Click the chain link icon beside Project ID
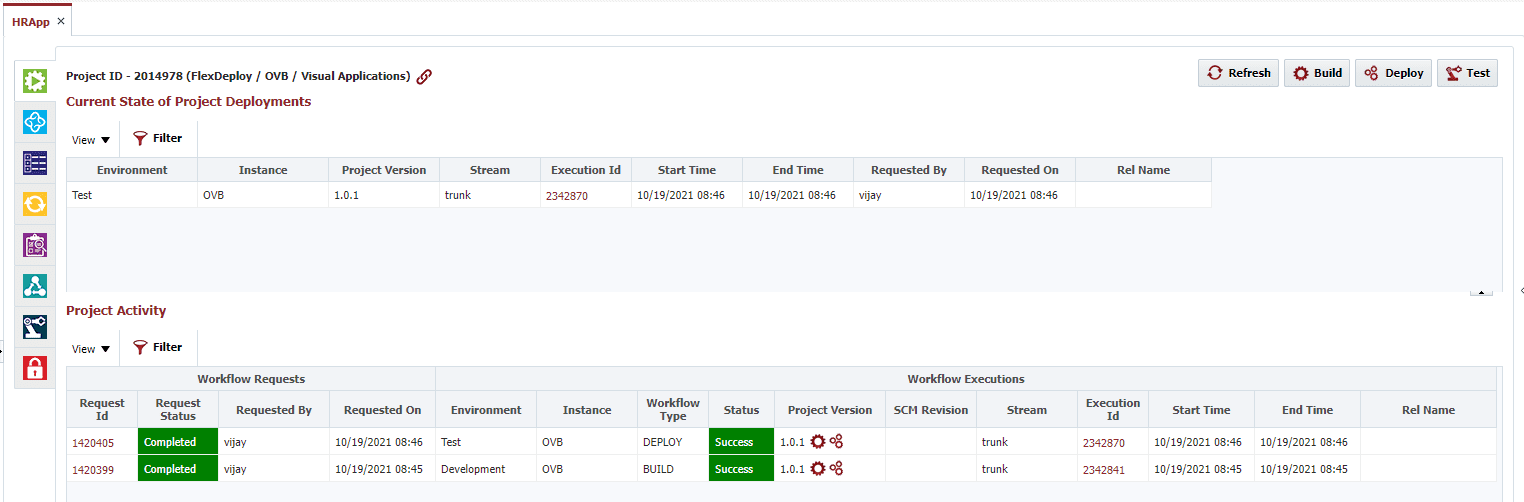 point(424,76)
